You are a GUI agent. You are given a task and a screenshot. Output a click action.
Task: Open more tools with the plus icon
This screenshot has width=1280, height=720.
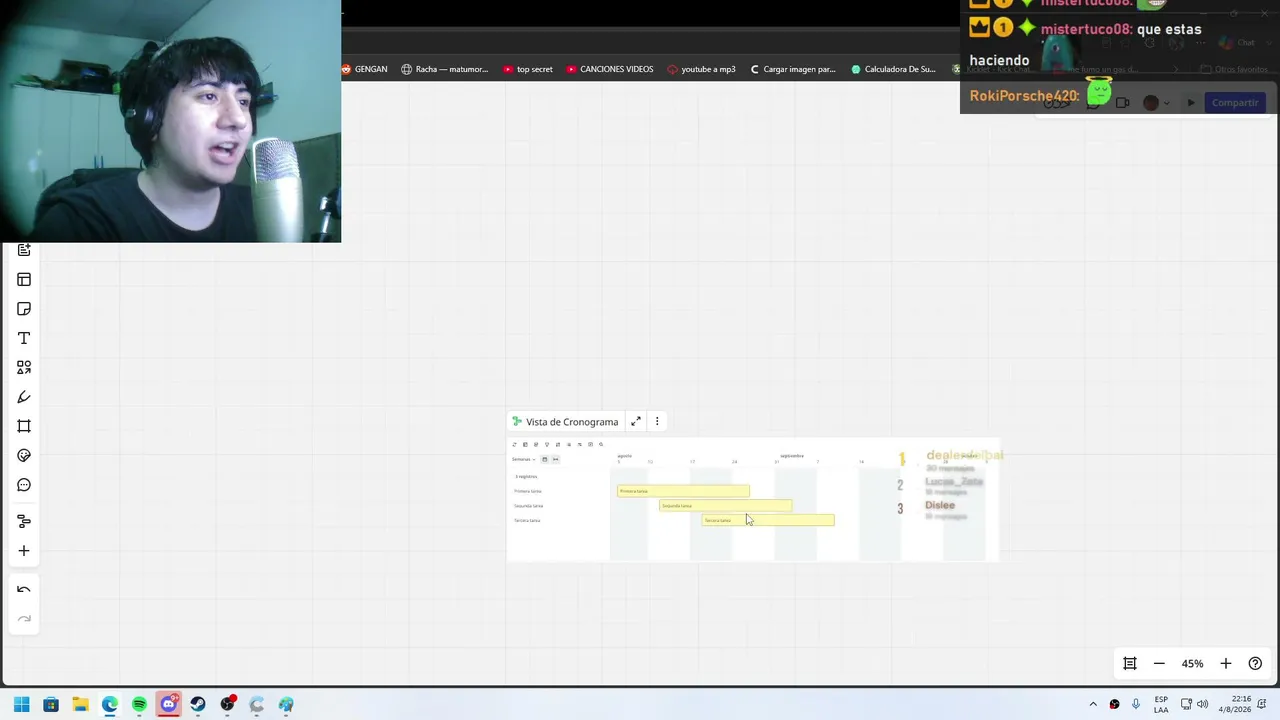click(x=24, y=551)
